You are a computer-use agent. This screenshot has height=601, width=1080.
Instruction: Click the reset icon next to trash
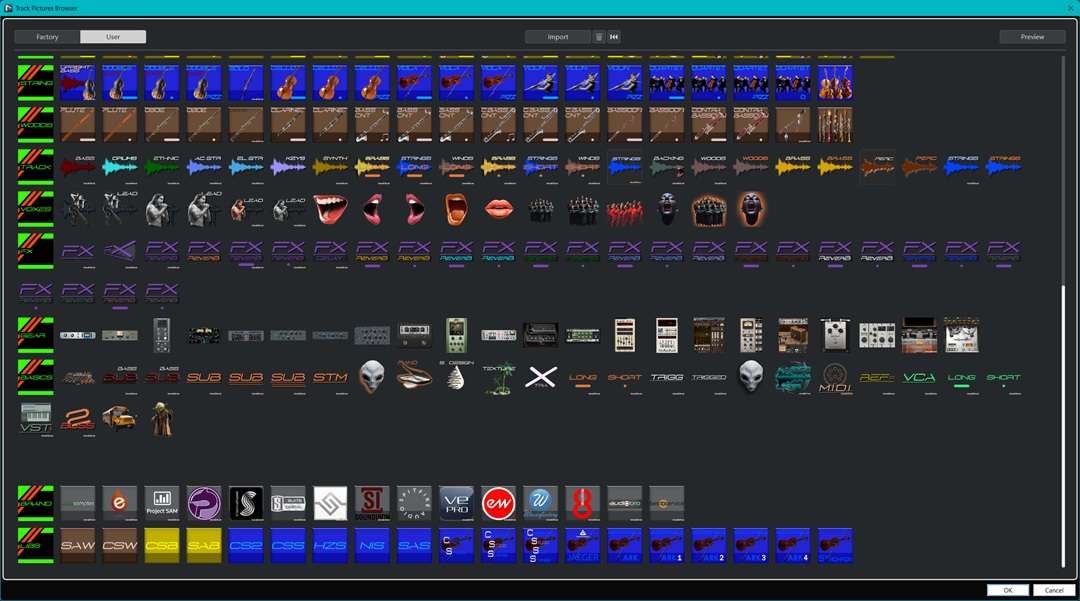click(x=614, y=37)
